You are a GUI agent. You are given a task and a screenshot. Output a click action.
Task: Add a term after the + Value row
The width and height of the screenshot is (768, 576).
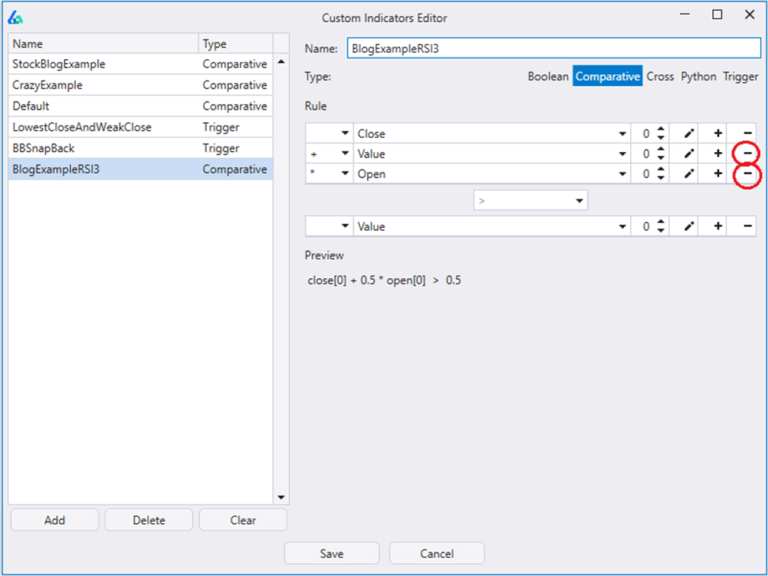pyautogui.click(x=718, y=153)
